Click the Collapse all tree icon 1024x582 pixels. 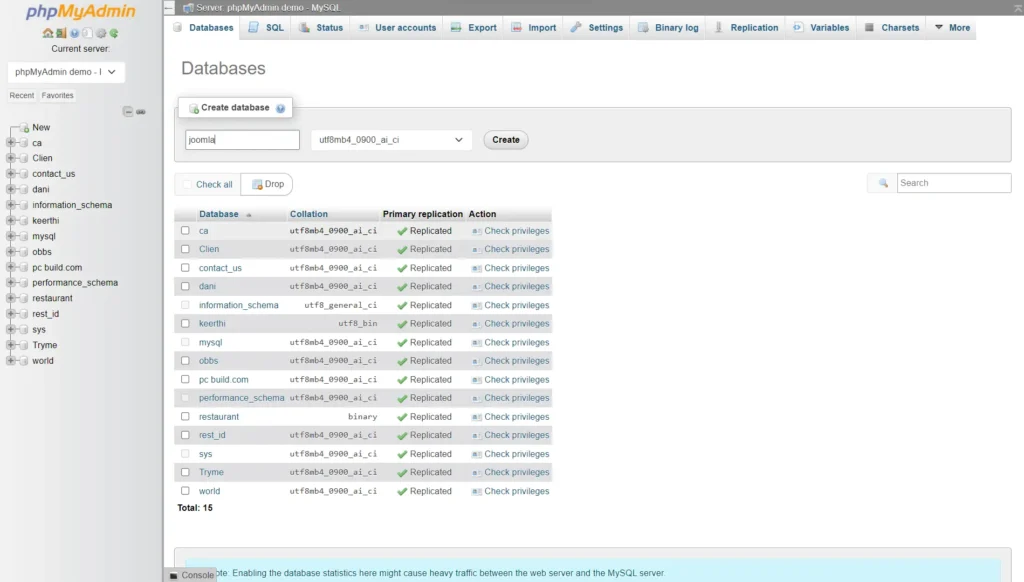128,112
